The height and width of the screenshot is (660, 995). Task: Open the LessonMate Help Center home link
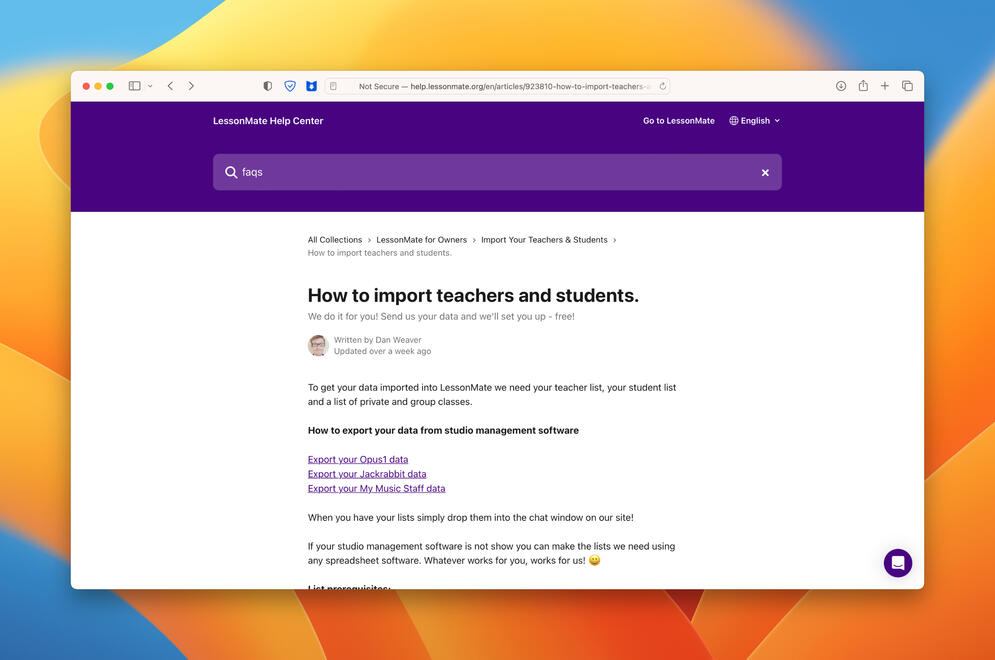pos(268,121)
